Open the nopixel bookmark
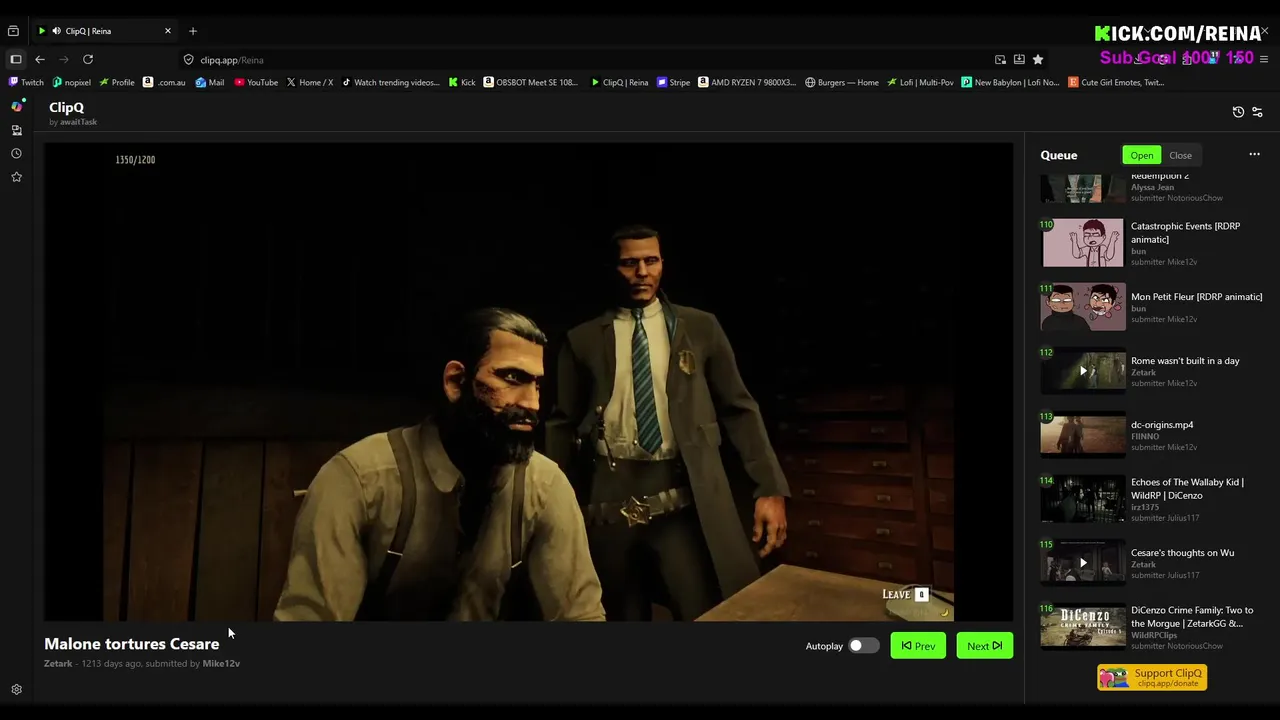Image resolution: width=1280 pixels, height=720 pixels. tap(72, 83)
